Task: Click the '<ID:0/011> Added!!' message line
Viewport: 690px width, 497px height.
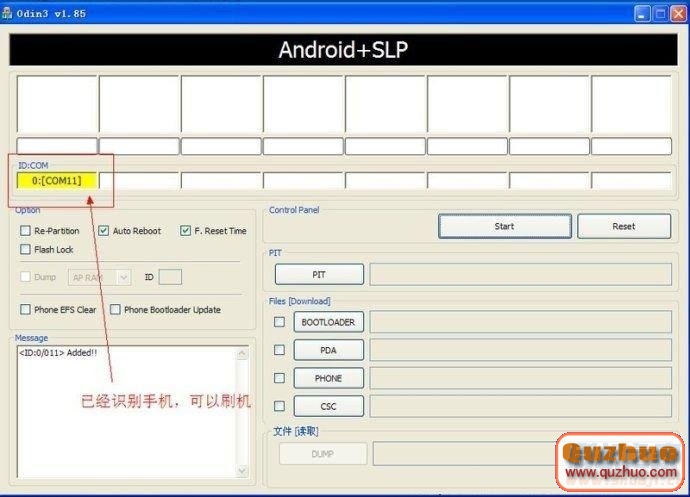Action: point(58,353)
